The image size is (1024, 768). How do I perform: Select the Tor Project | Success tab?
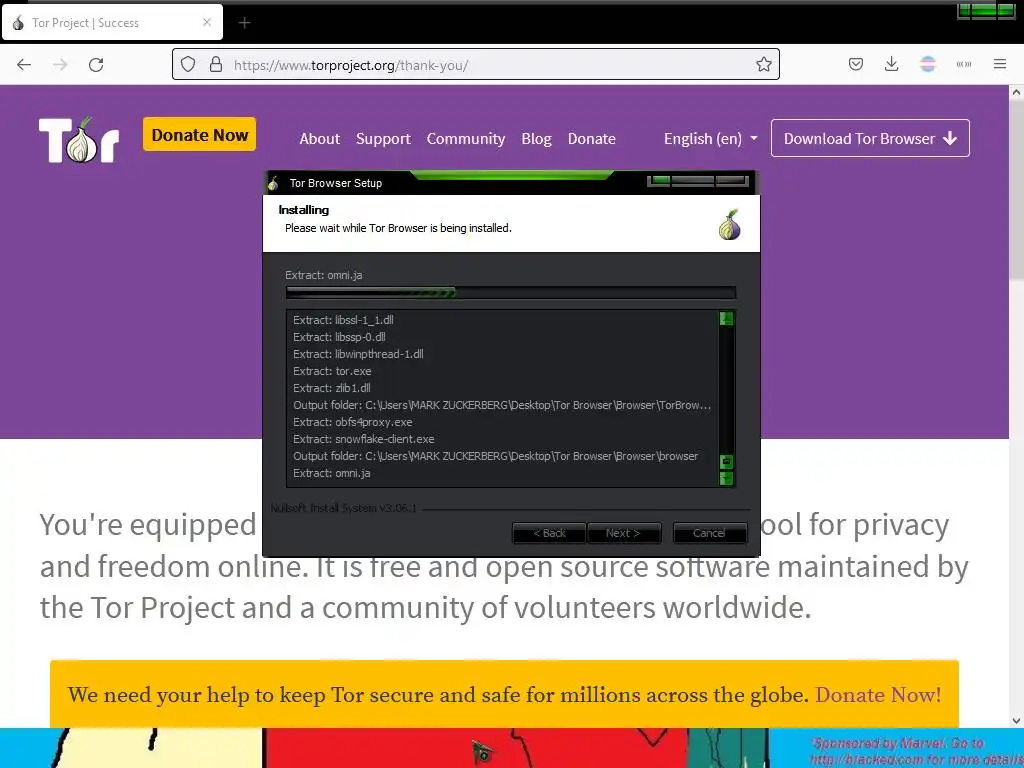click(112, 22)
